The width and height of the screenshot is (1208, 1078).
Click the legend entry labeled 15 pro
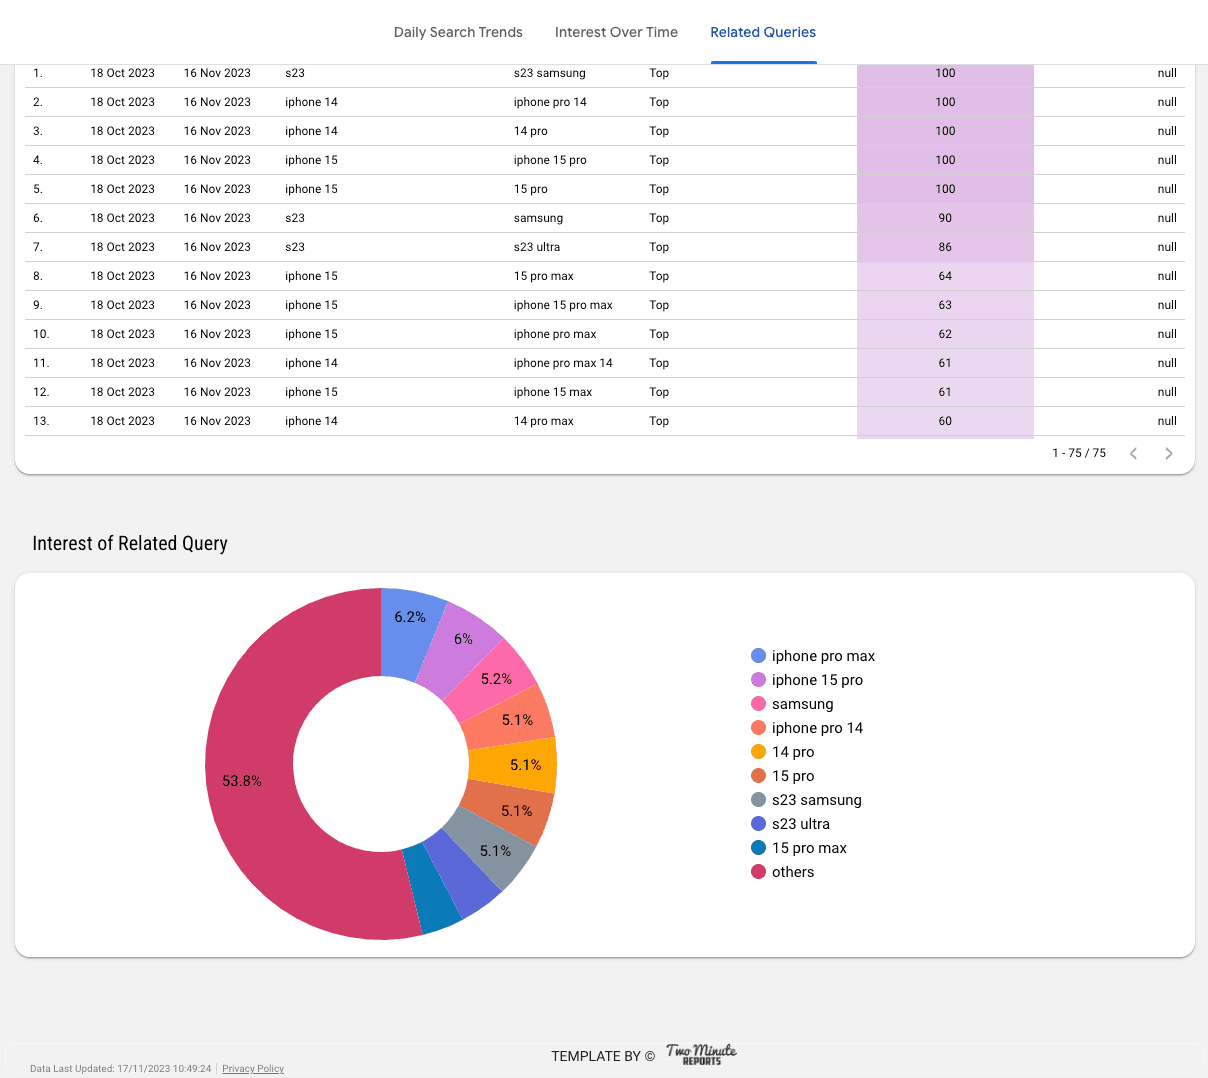coord(793,775)
